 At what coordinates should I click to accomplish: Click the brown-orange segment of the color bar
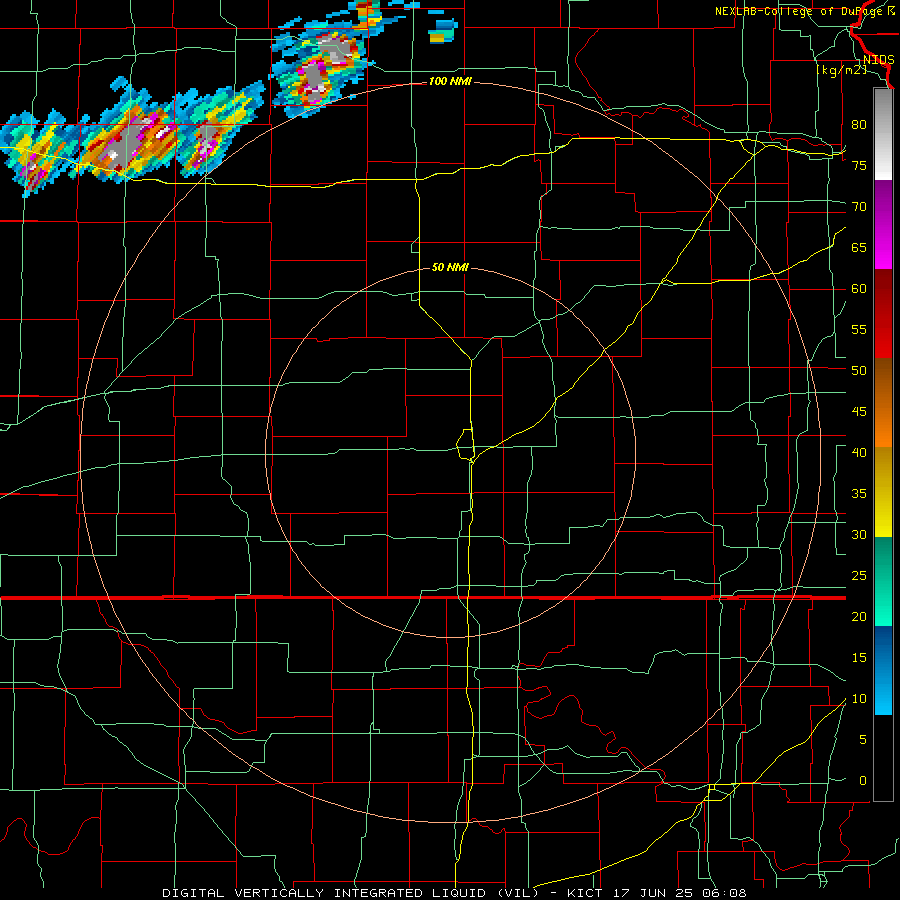[883, 403]
